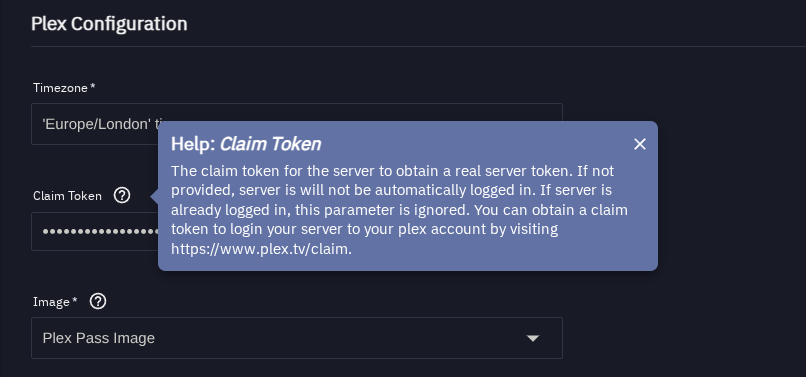Click the Plex Configuration section heading
Viewport: 806px width, 377px height.
pos(109,24)
